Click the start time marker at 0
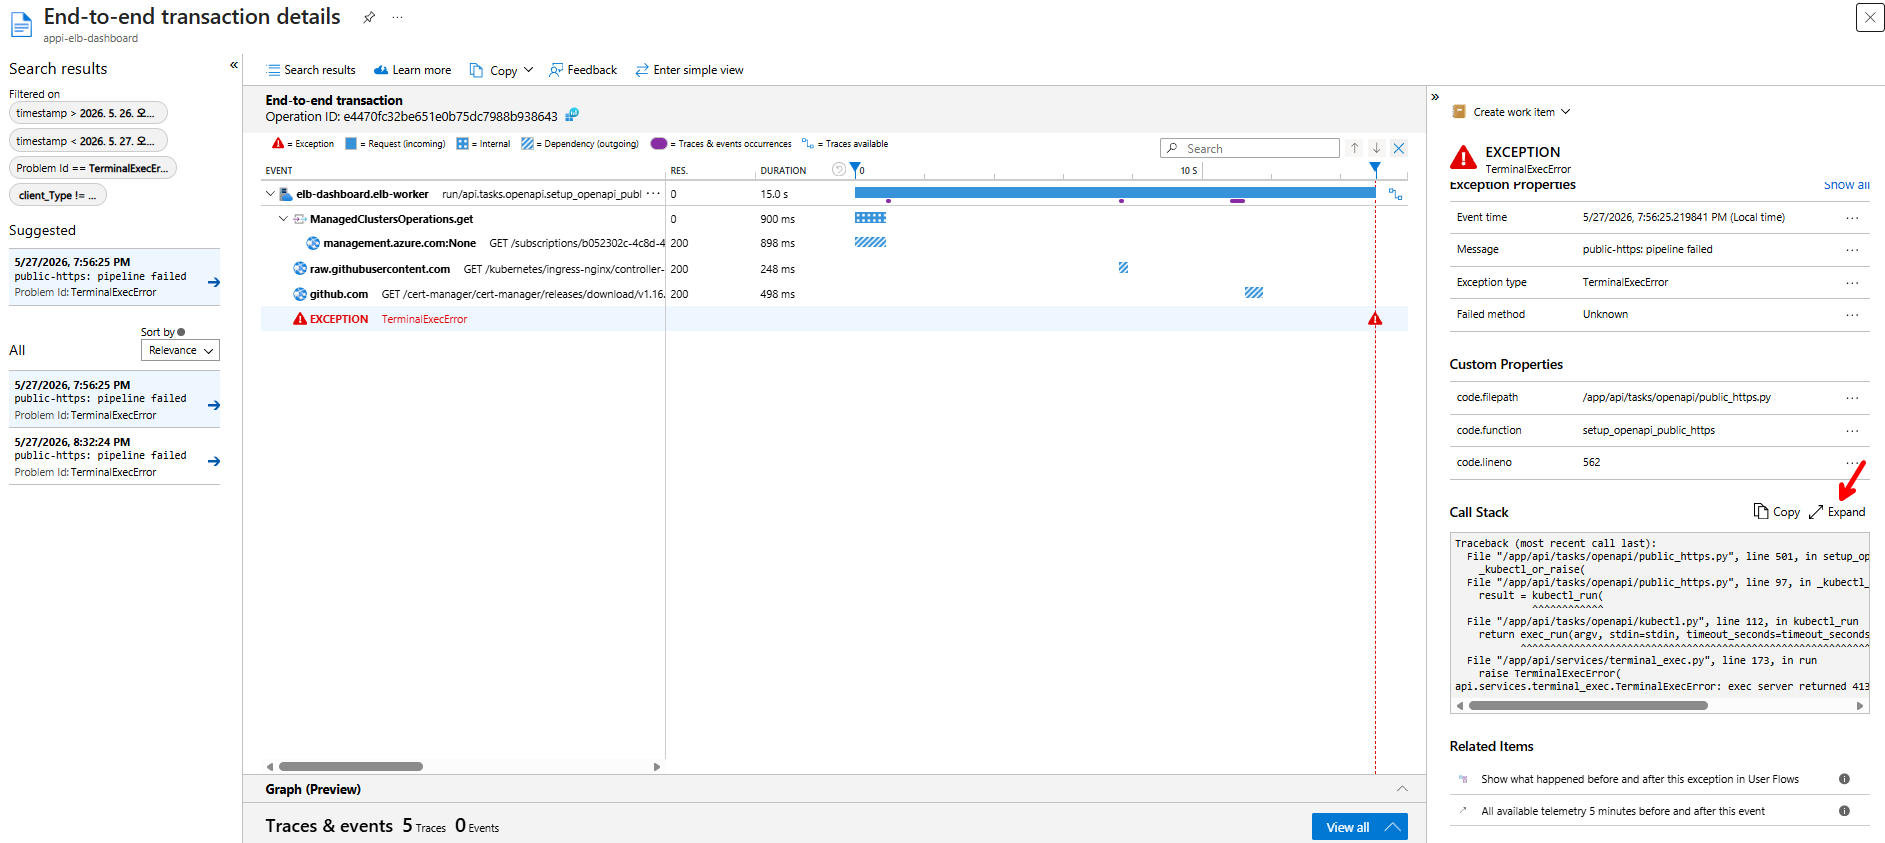The height and width of the screenshot is (843, 1885). pyautogui.click(x=855, y=169)
